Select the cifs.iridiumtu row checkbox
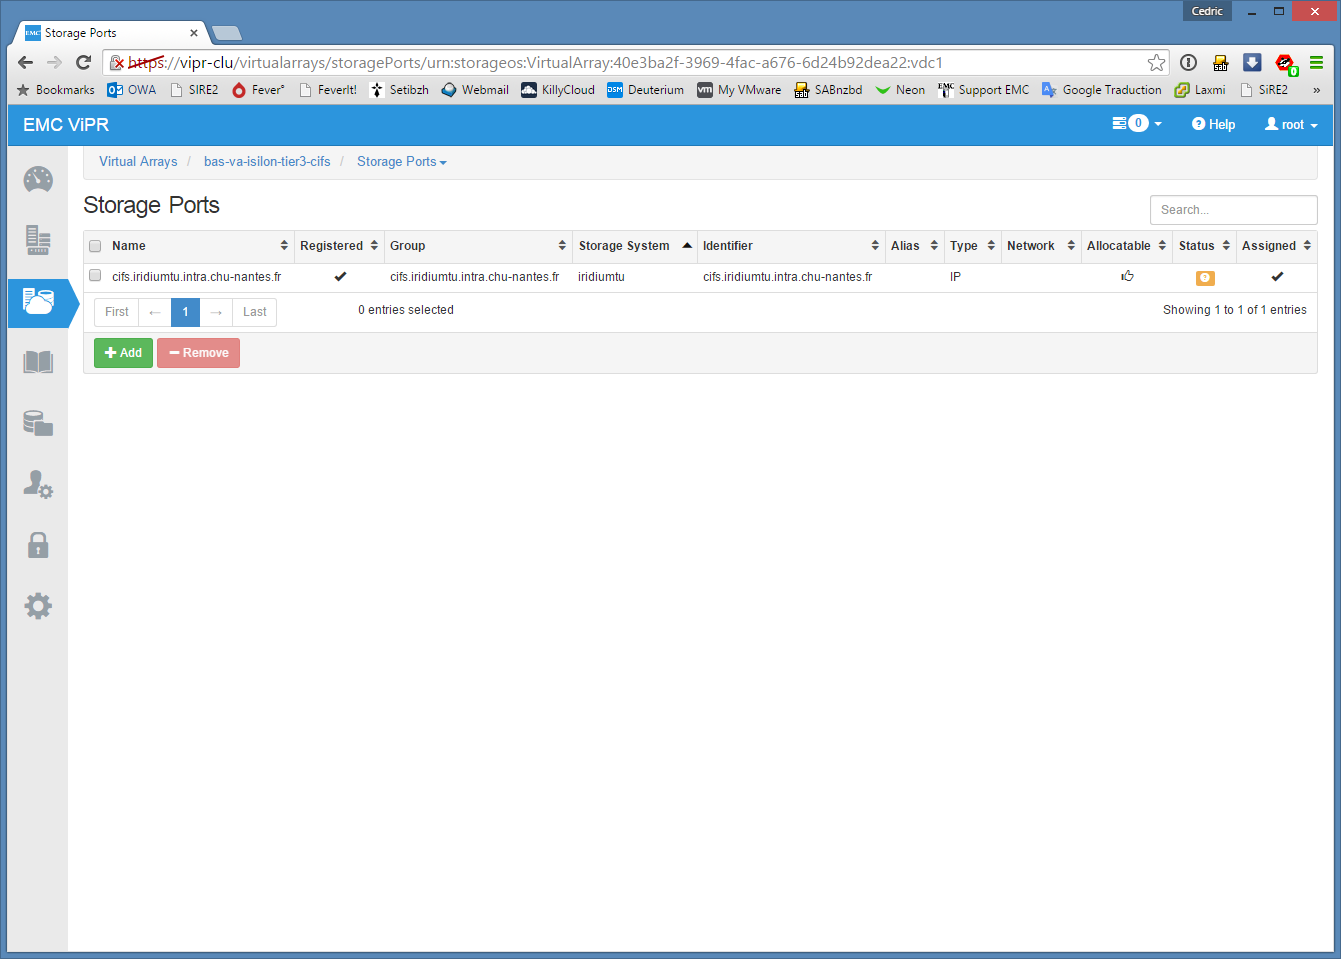Screen dimensions: 1341x959 pos(95,276)
